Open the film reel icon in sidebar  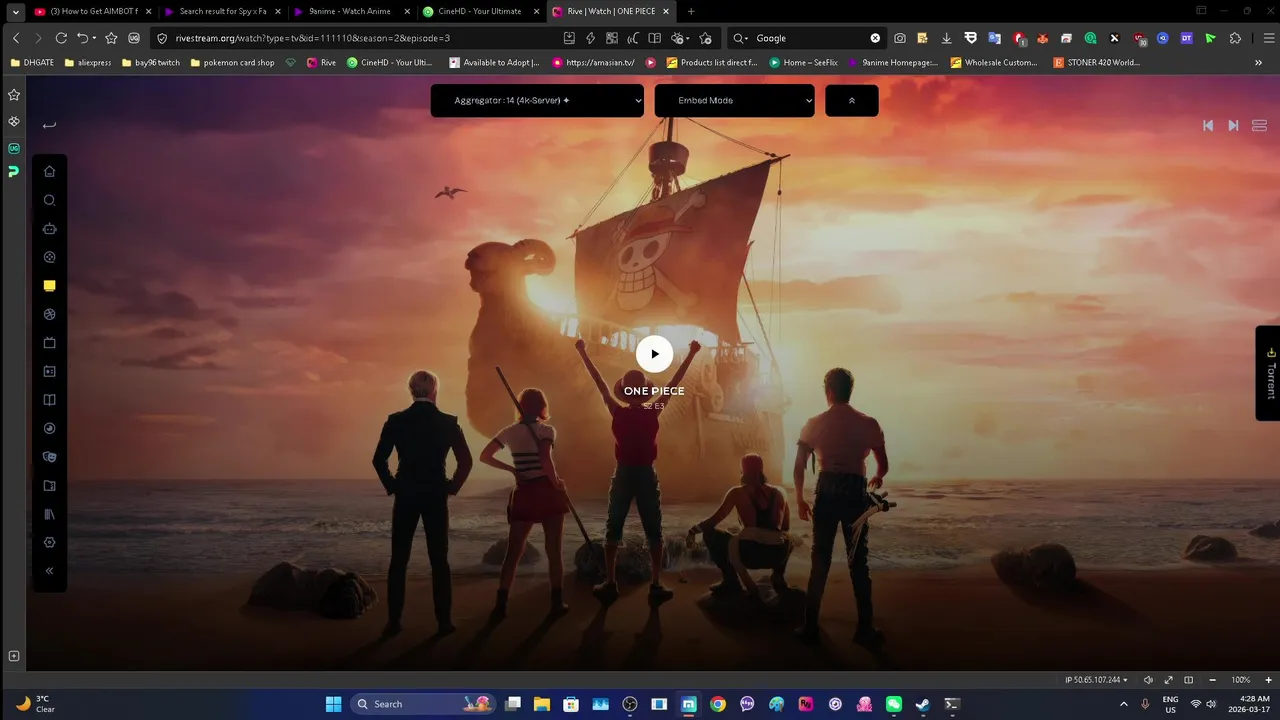pyautogui.click(x=49, y=257)
